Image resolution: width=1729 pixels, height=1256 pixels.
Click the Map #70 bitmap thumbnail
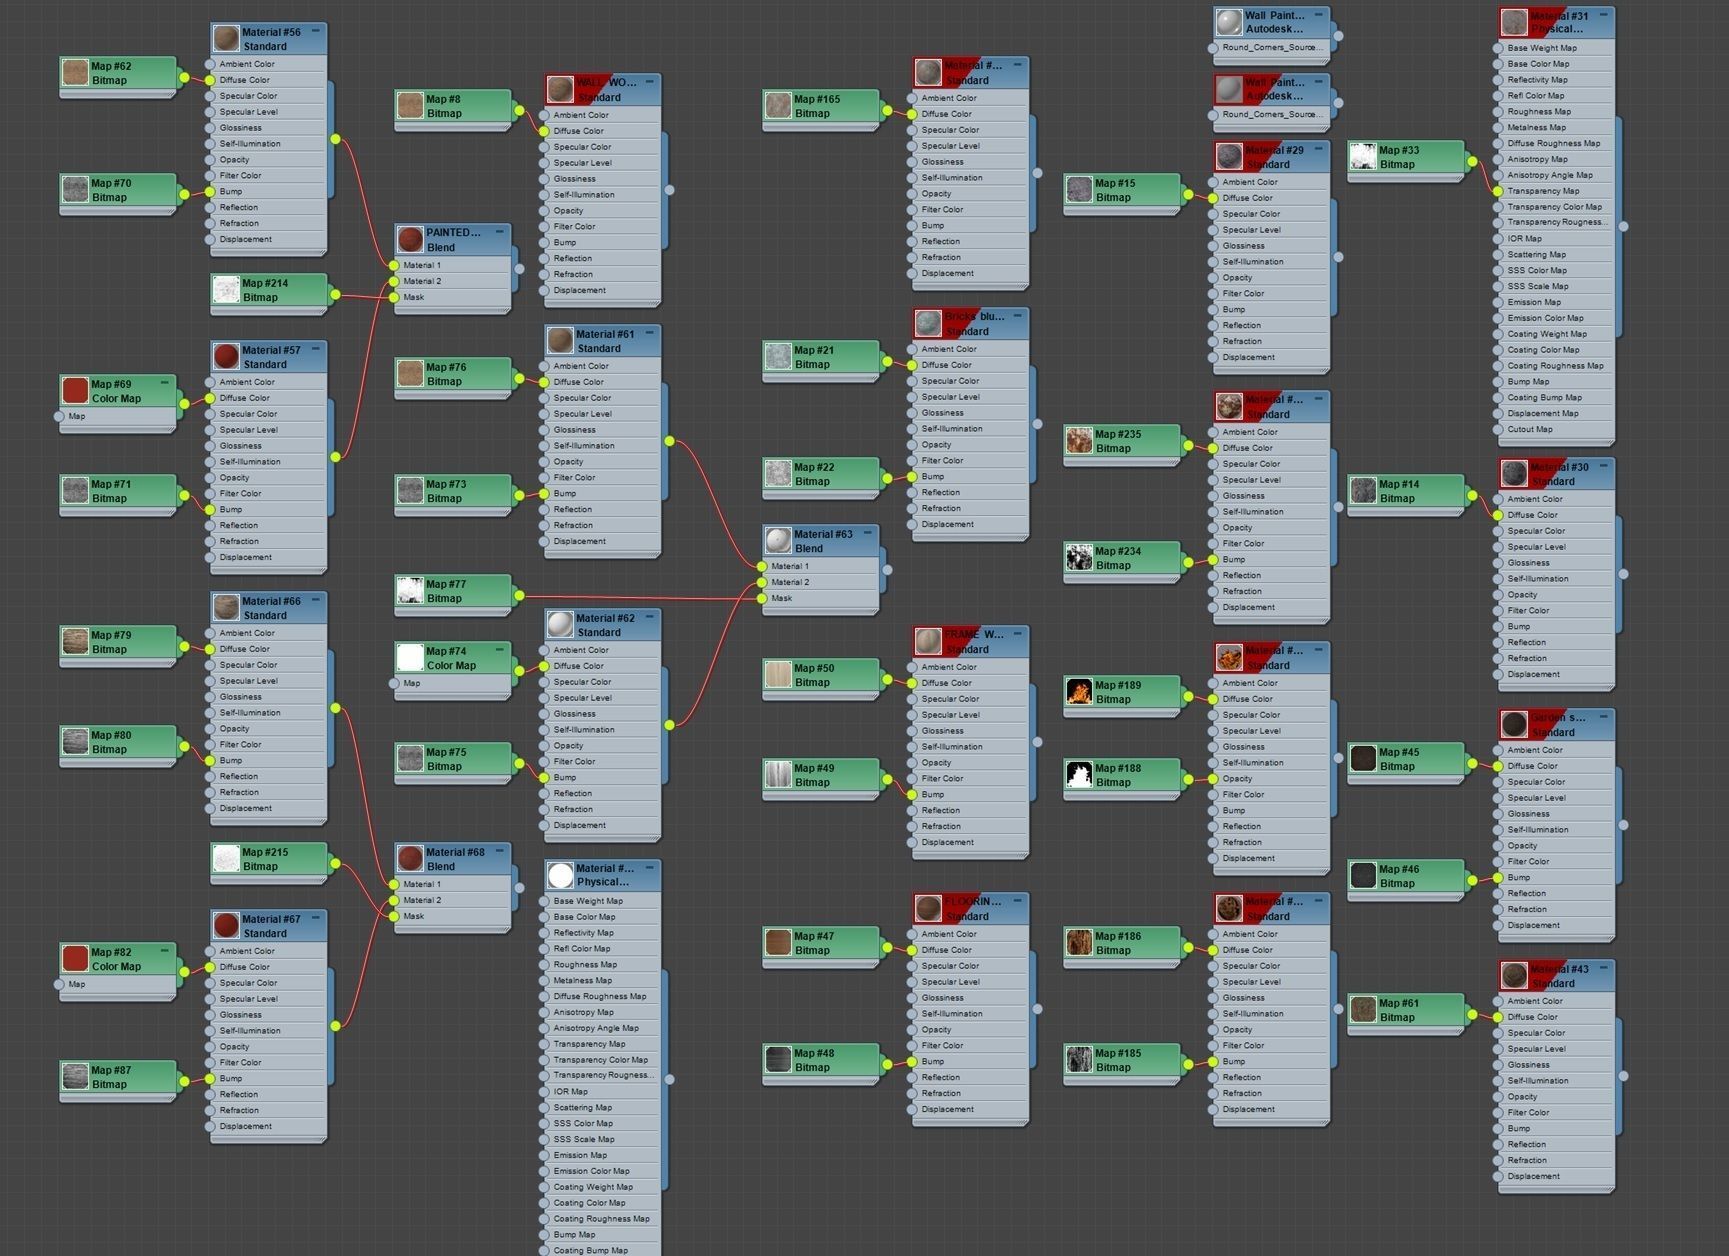[x=75, y=190]
